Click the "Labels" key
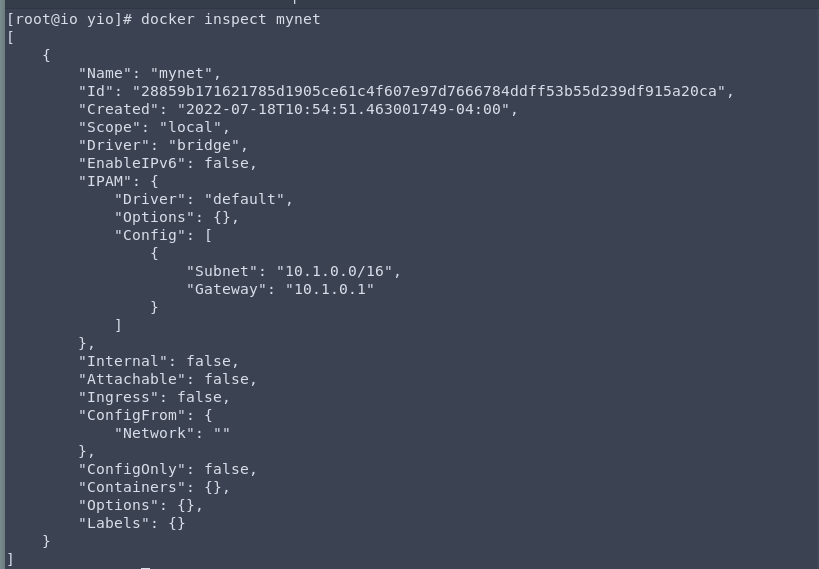The height and width of the screenshot is (569, 819). click(x=114, y=523)
